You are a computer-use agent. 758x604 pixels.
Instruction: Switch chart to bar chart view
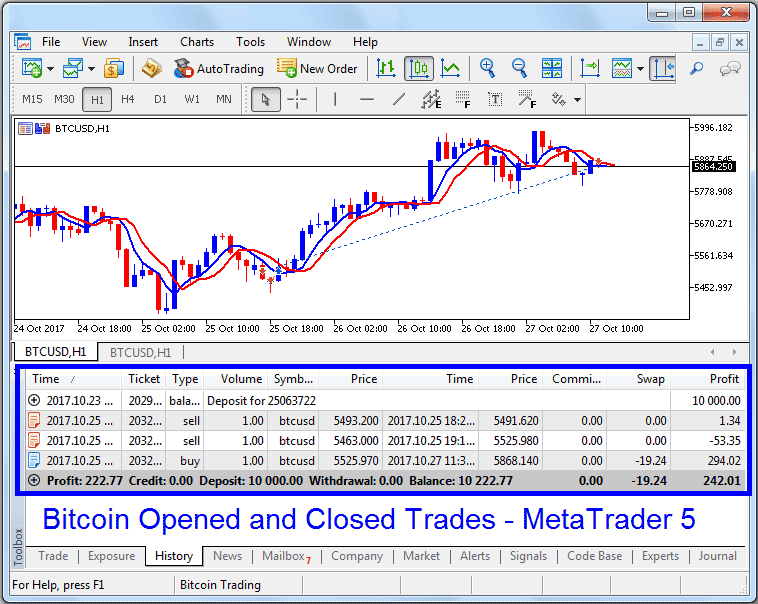(x=386, y=69)
